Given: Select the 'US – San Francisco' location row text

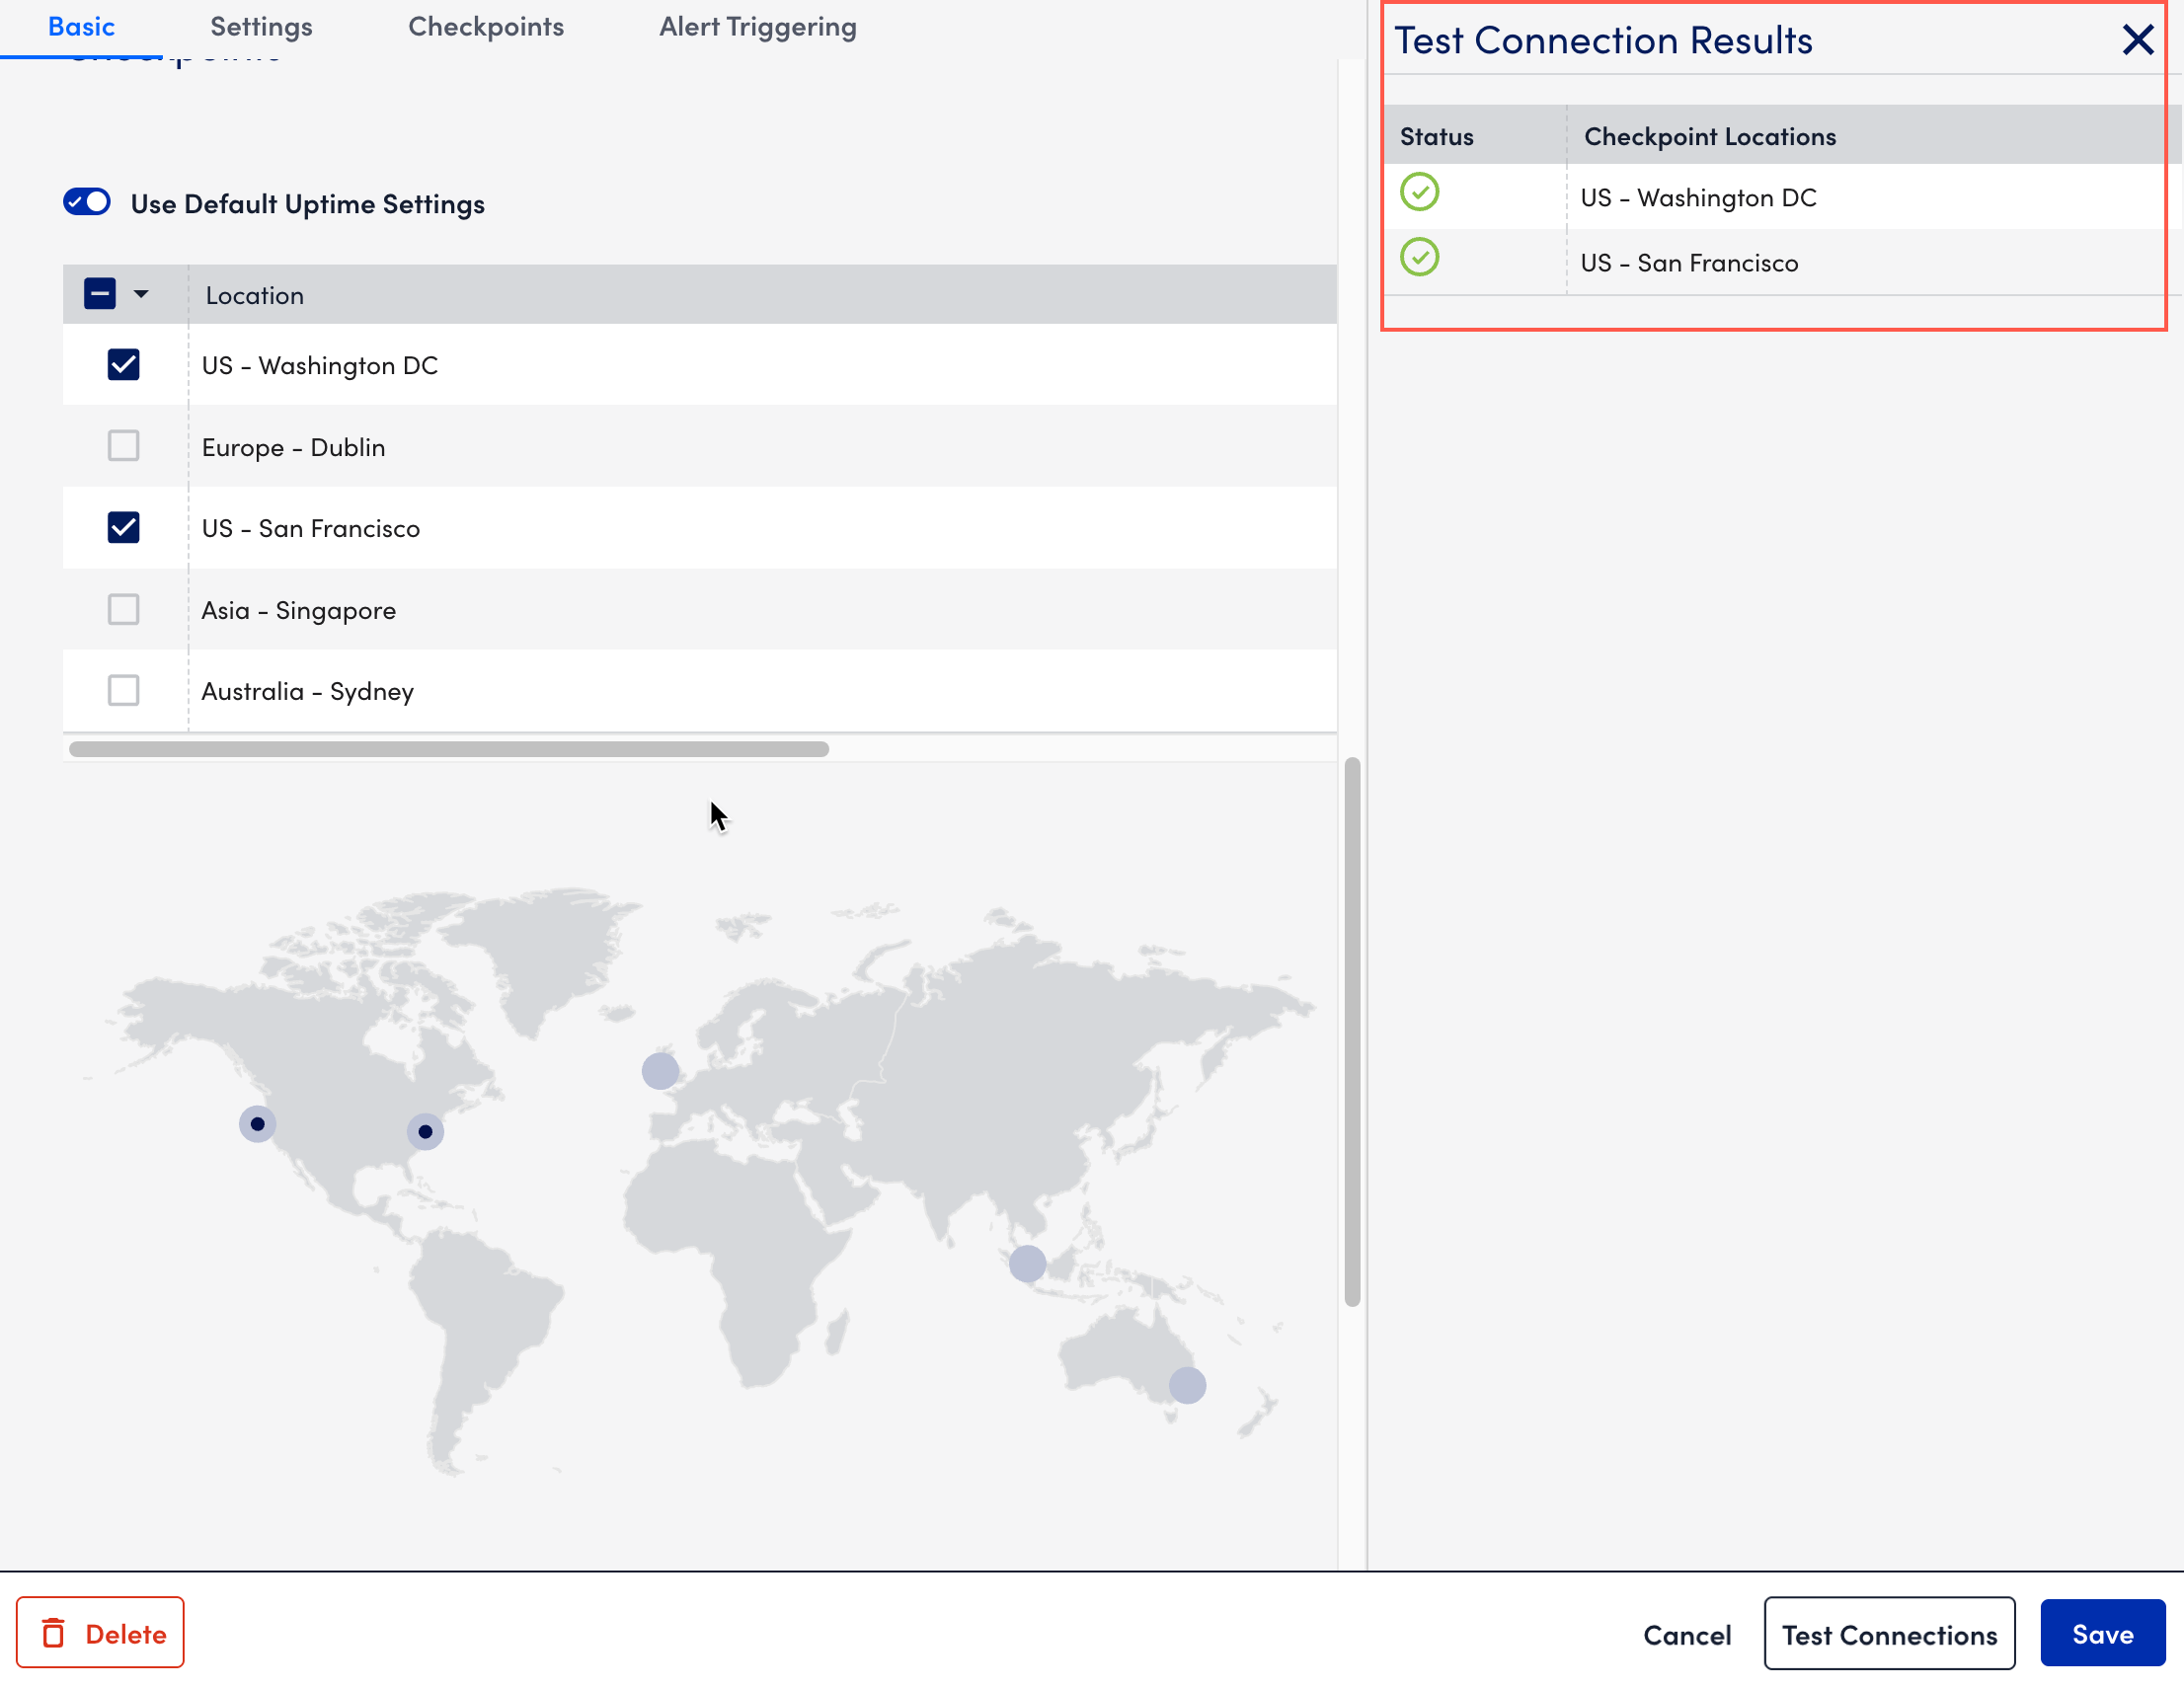Looking at the screenshot, I should [311, 528].
